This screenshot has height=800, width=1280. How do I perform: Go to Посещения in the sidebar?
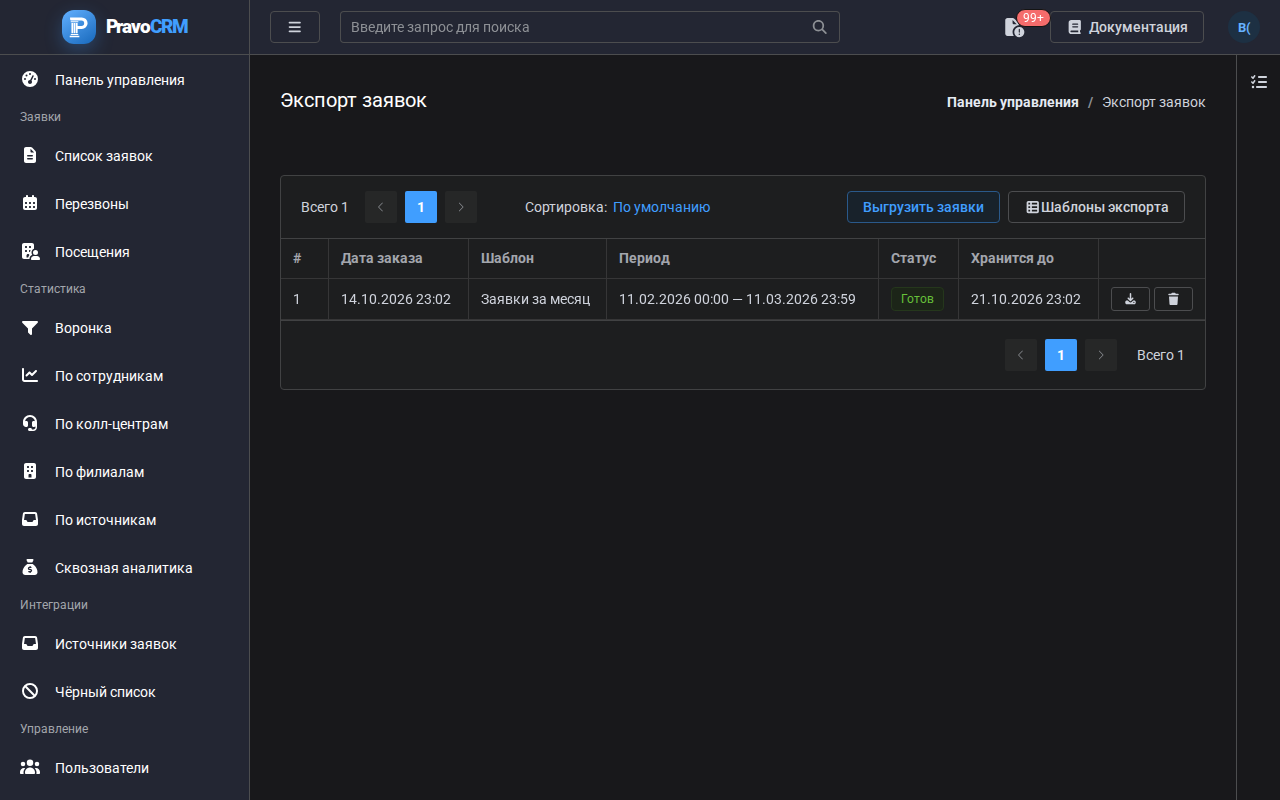point(125,252)
